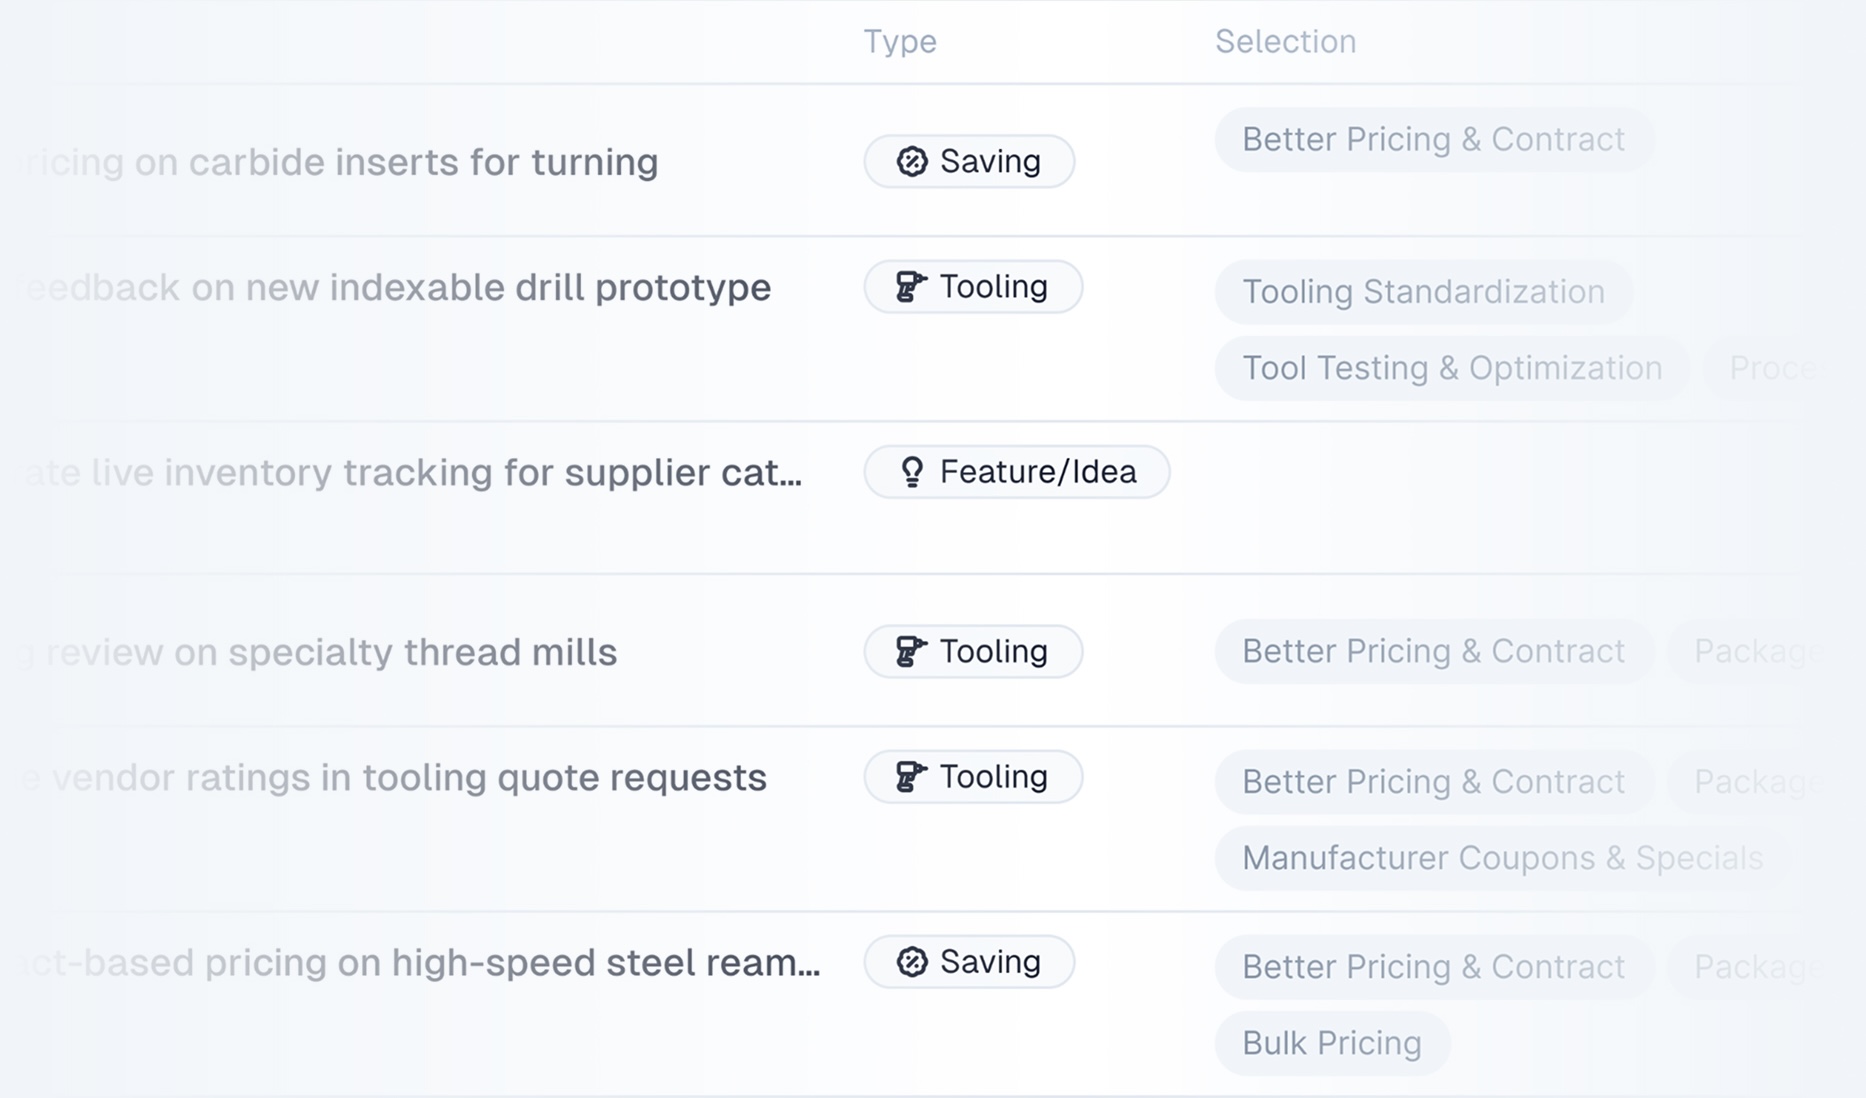Select the Tool Testing & Optimization tag
Image resolution: width=1866 pixels, height=1098 pixels.
coord(1452,368)
